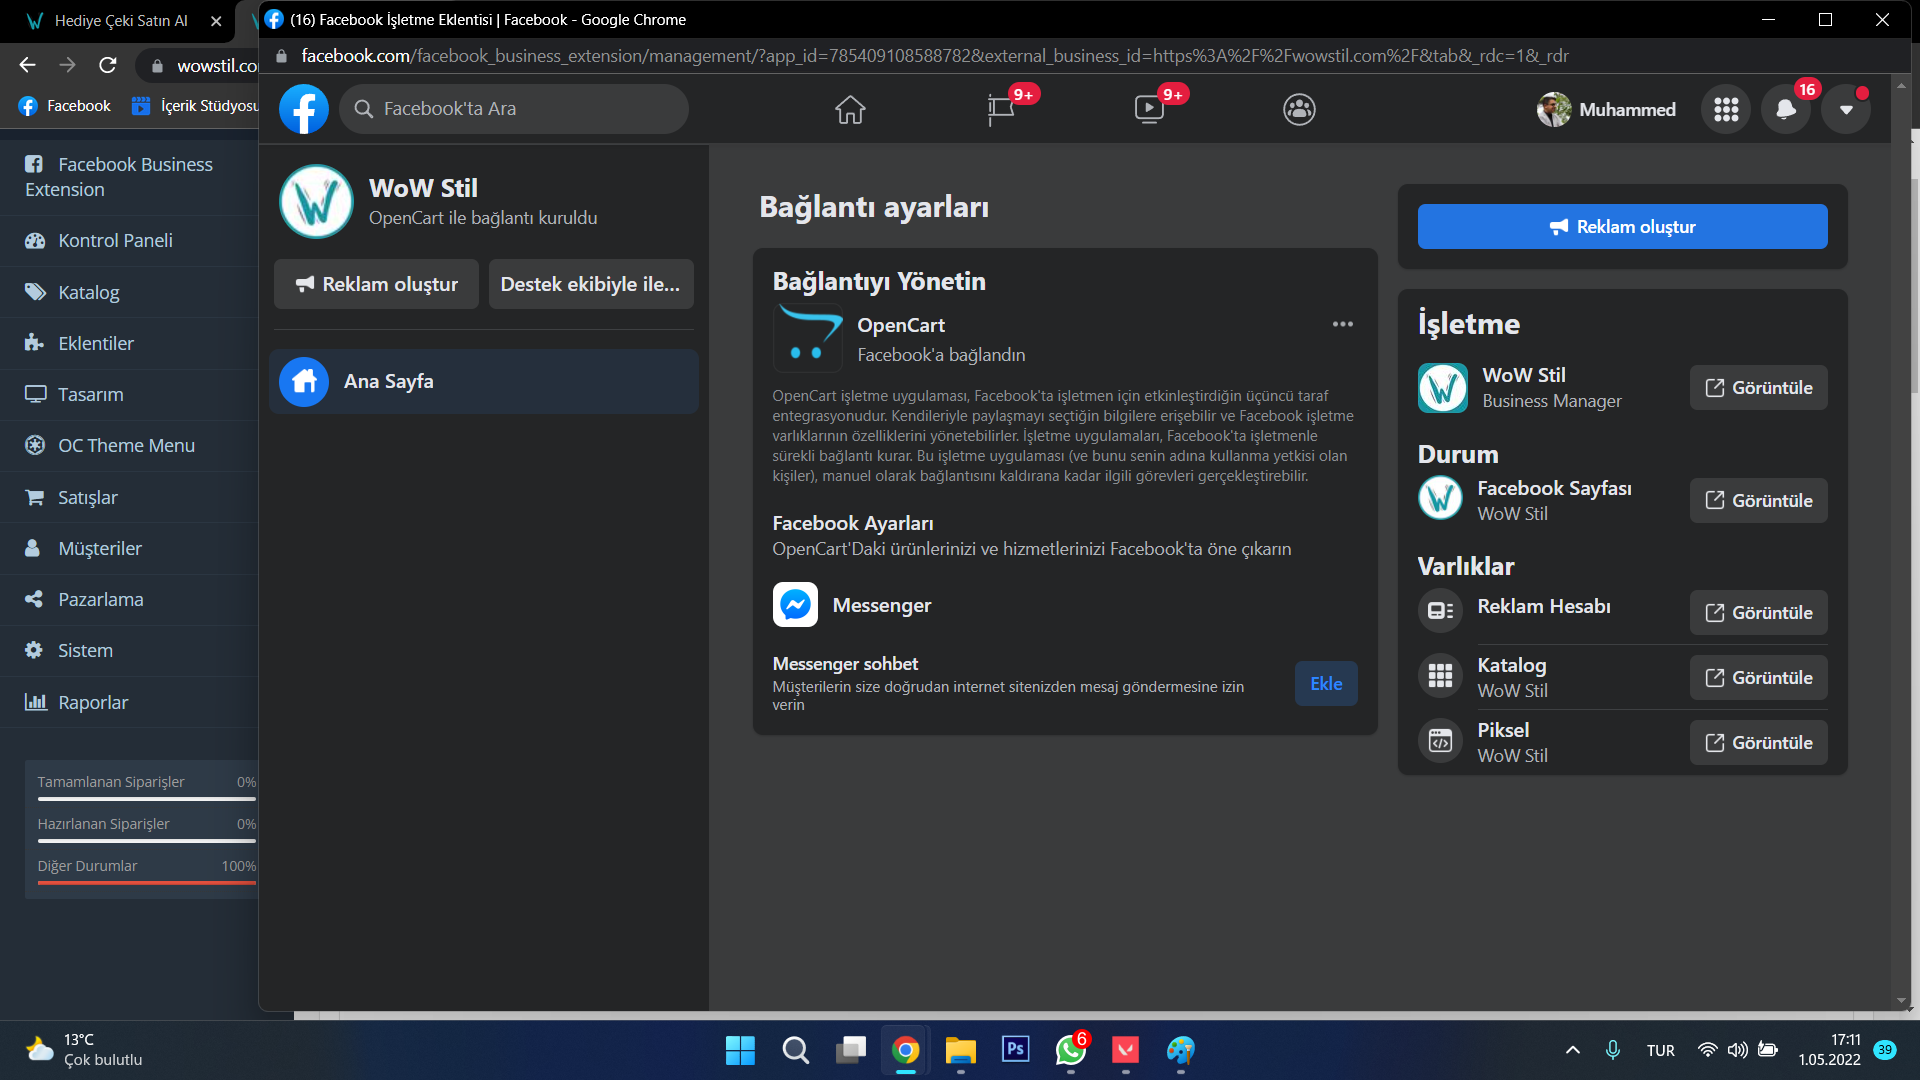Viewport: 1920px width, 1080px height.
Task: Open Facebook notifications bell
Action: (x=1786, y=109)
